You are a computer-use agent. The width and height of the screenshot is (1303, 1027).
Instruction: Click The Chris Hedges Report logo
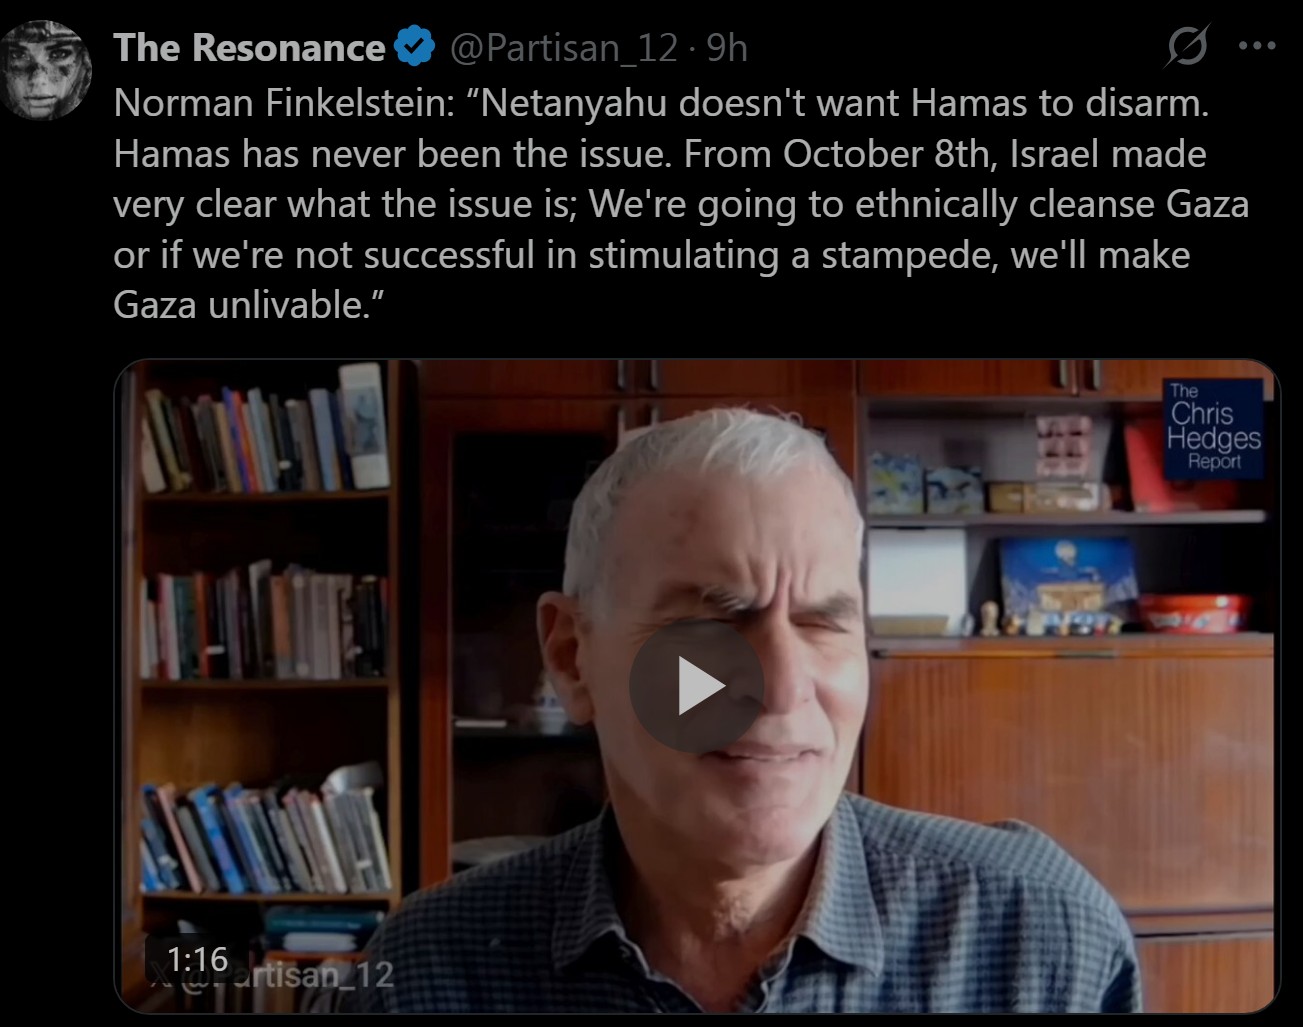tap(1214, 427)
